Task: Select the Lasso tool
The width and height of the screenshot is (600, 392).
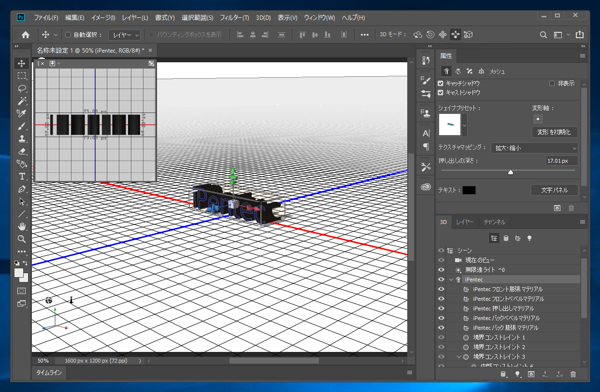Action: pos(22,88)
